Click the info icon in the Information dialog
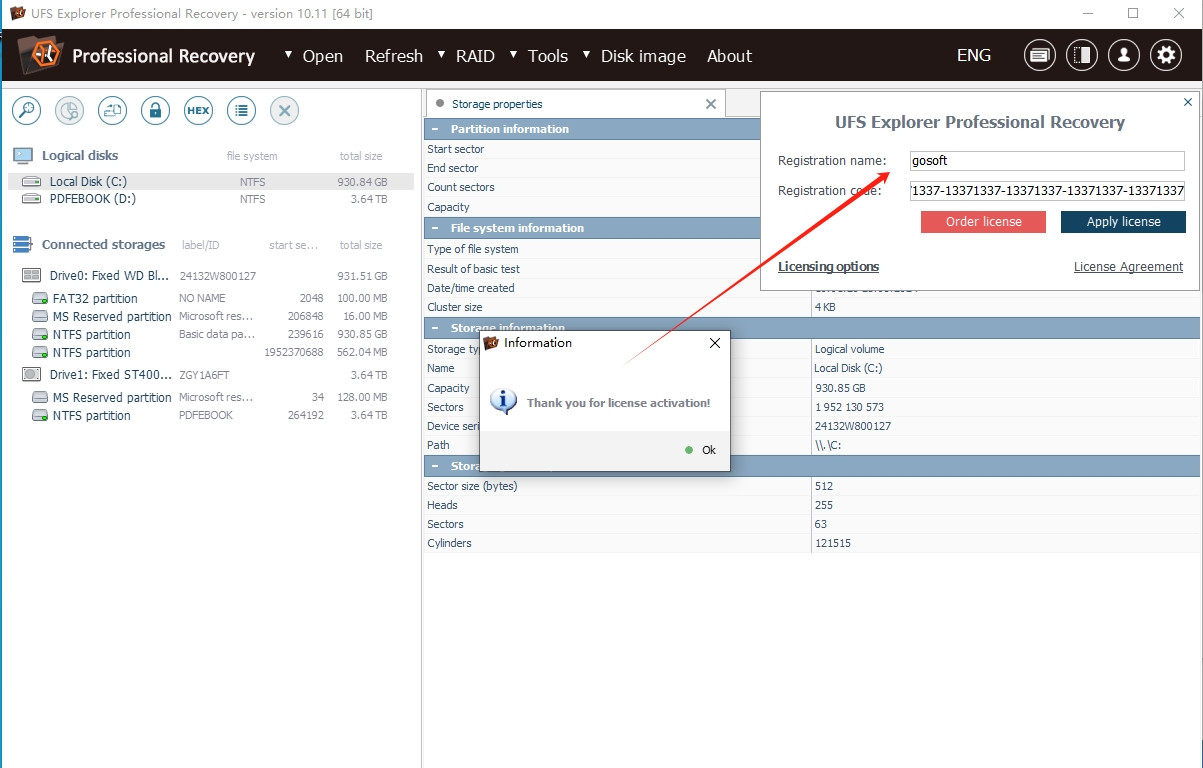The height and width of the screenshot is (768, 1203). pyautogui.click(x=503, y=402)
